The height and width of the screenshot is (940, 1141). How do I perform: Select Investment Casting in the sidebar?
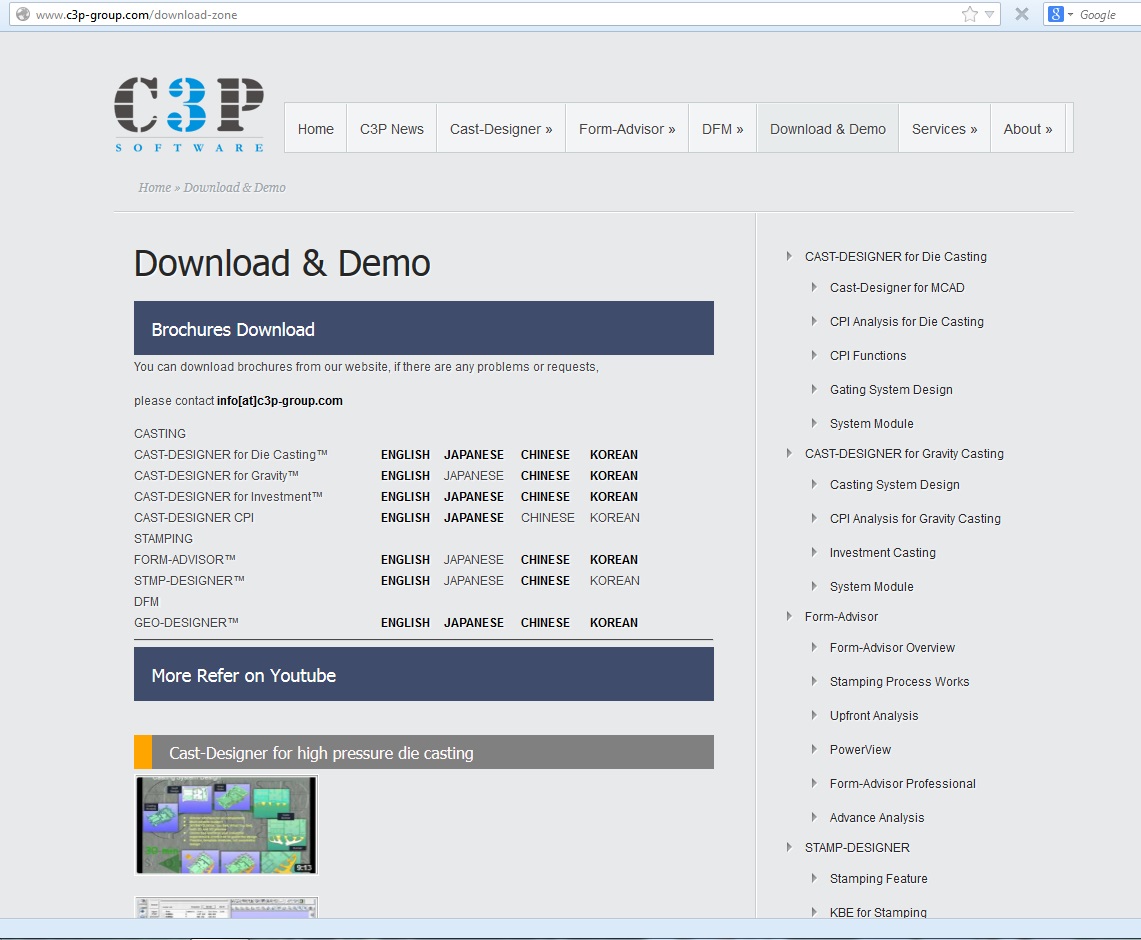tap(883, 553)
